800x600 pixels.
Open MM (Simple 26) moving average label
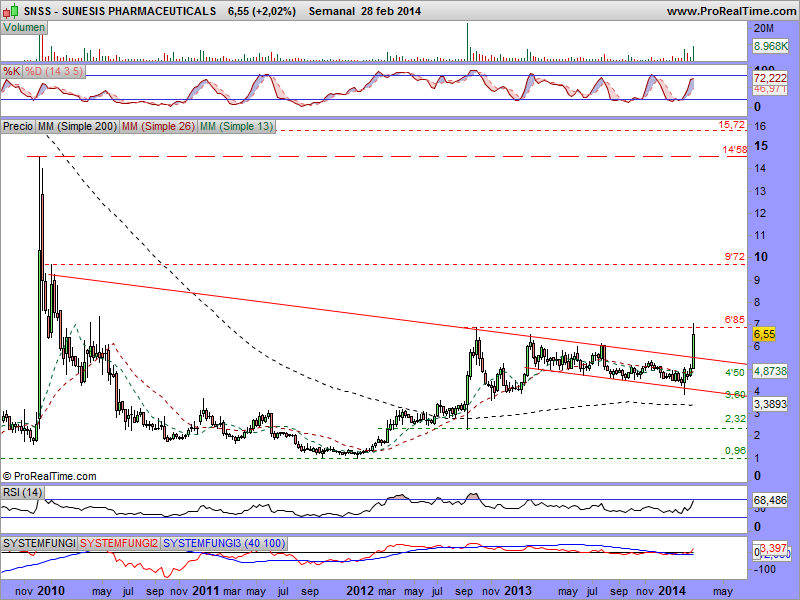158,126
